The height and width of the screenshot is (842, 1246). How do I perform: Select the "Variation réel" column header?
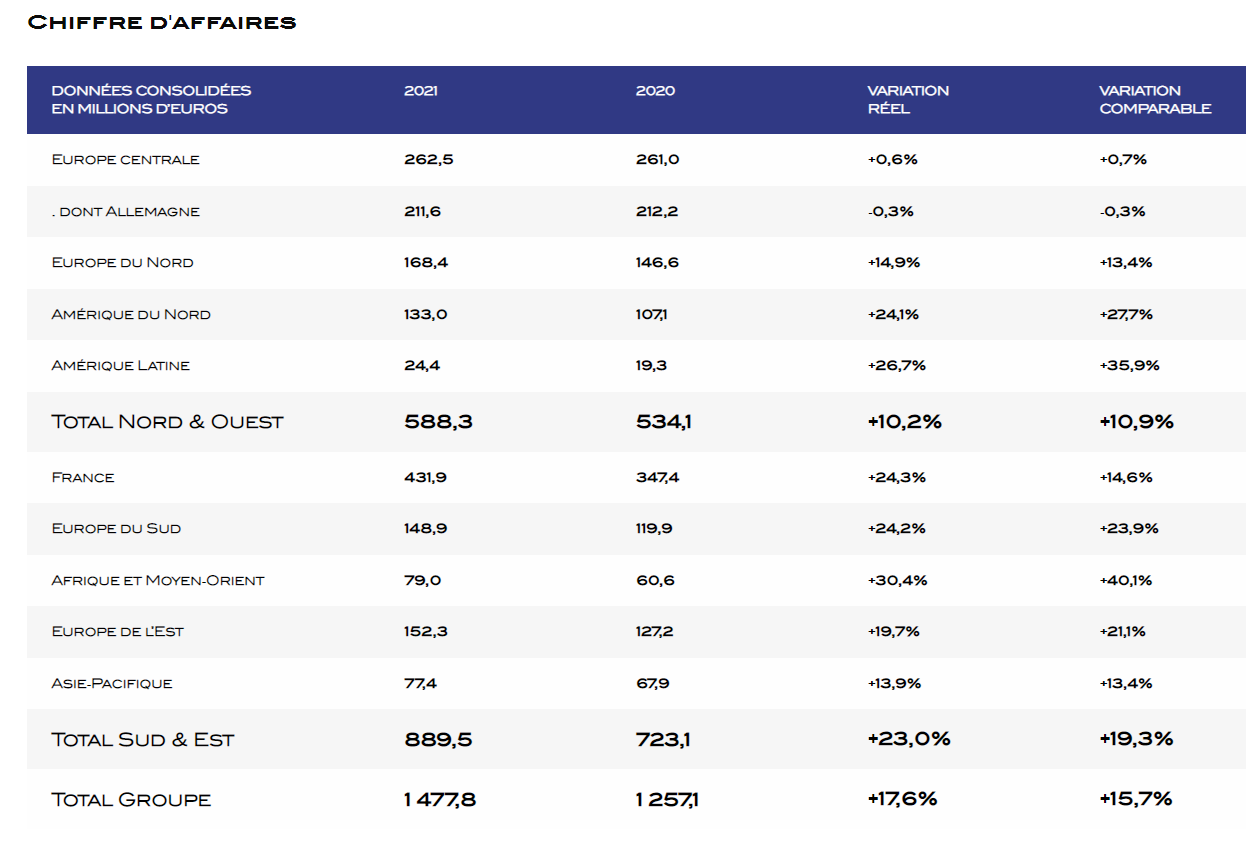[x=908, y=99]
